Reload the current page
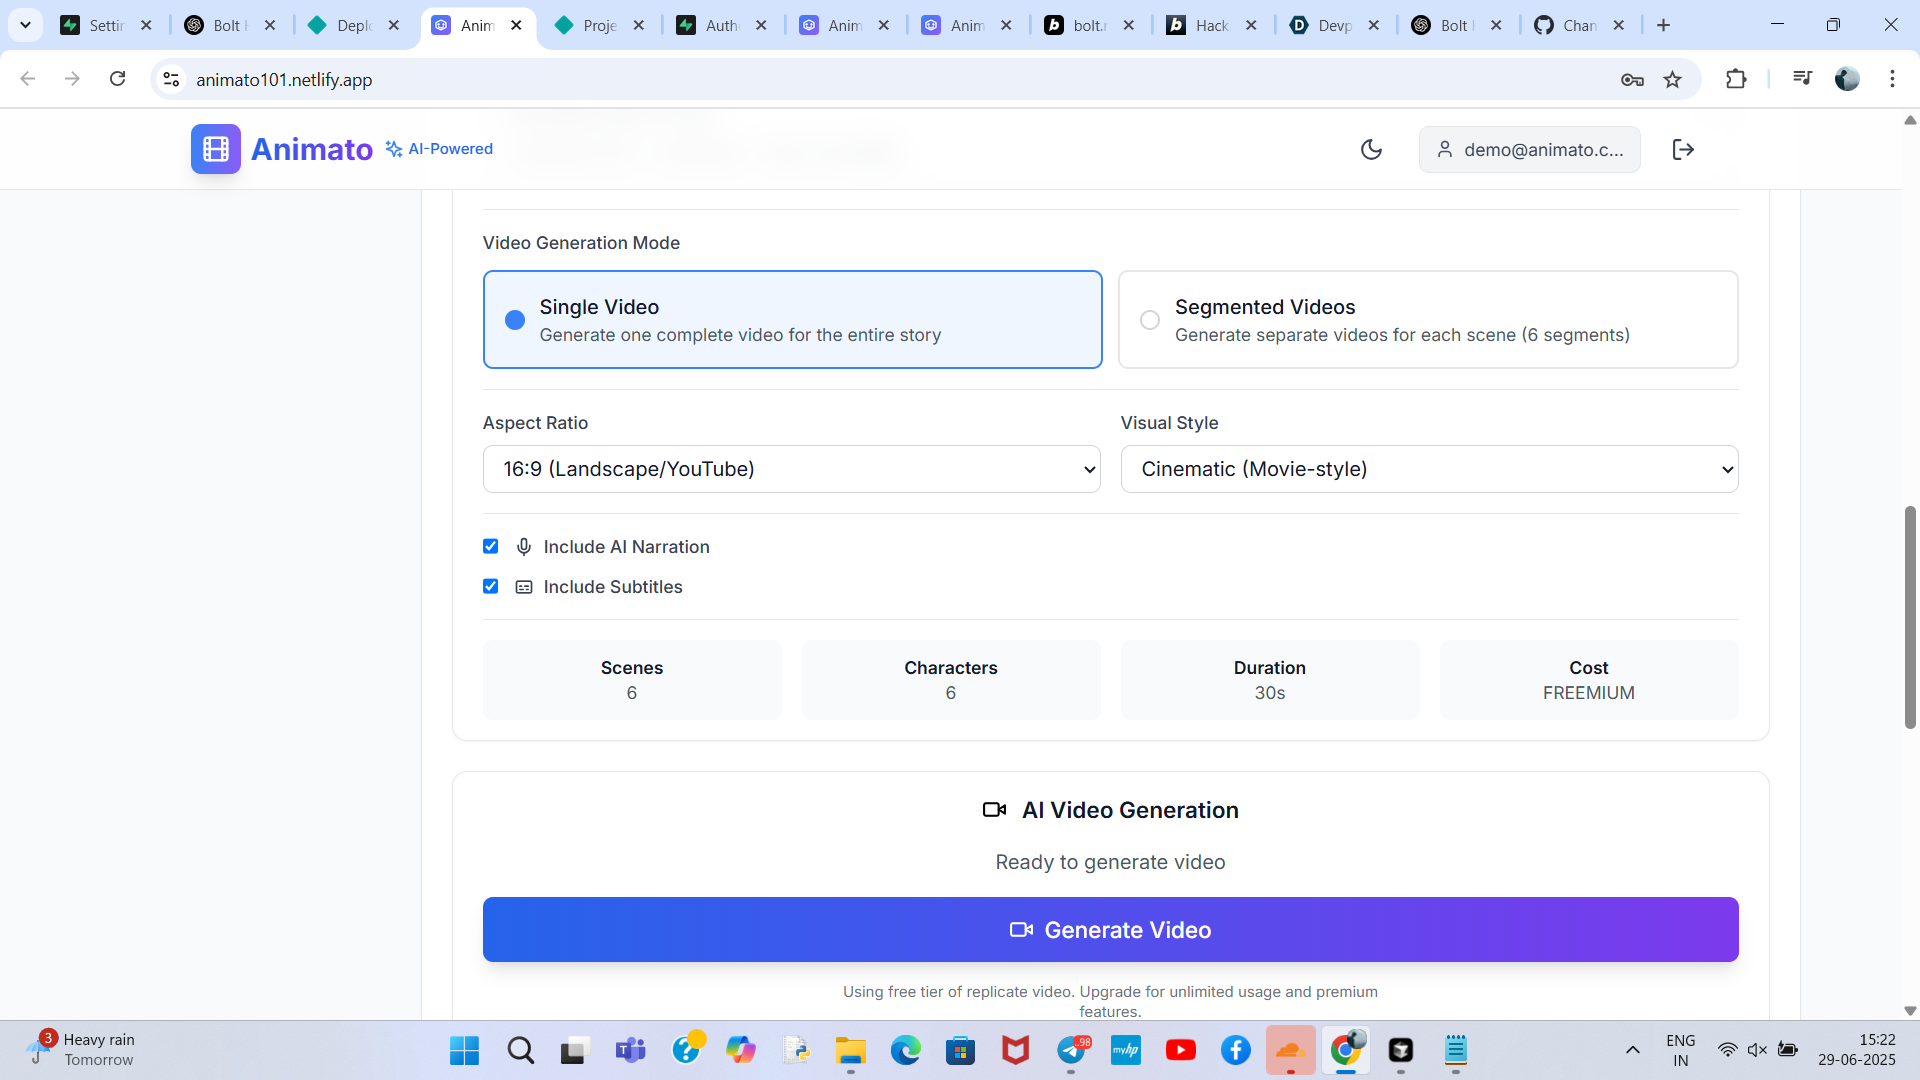 (117, 79)
